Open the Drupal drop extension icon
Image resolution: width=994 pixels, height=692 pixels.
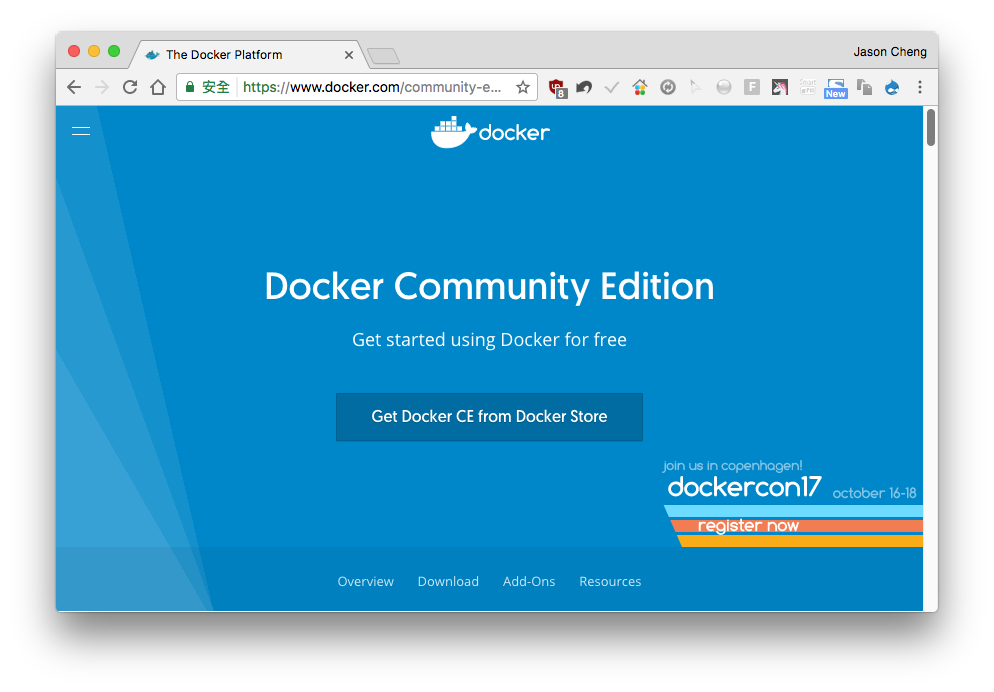(x=892, y=87)
